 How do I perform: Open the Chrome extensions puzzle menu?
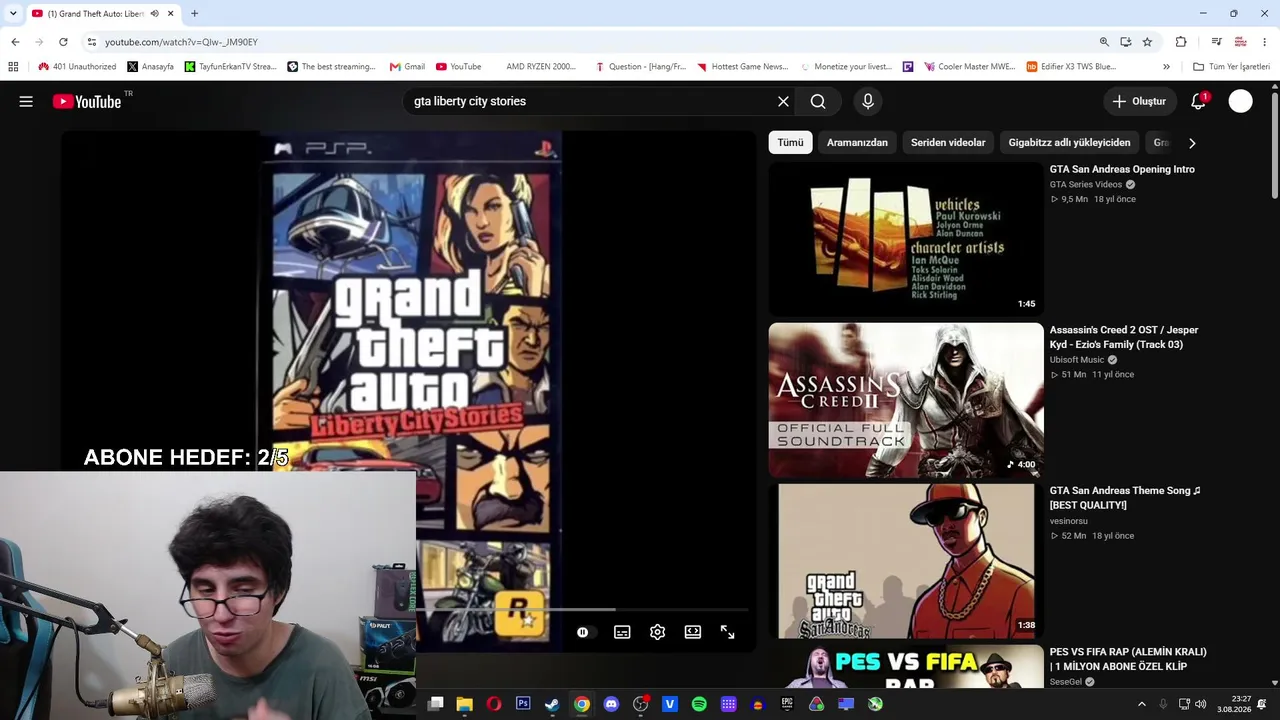(x=1181, y=42)
